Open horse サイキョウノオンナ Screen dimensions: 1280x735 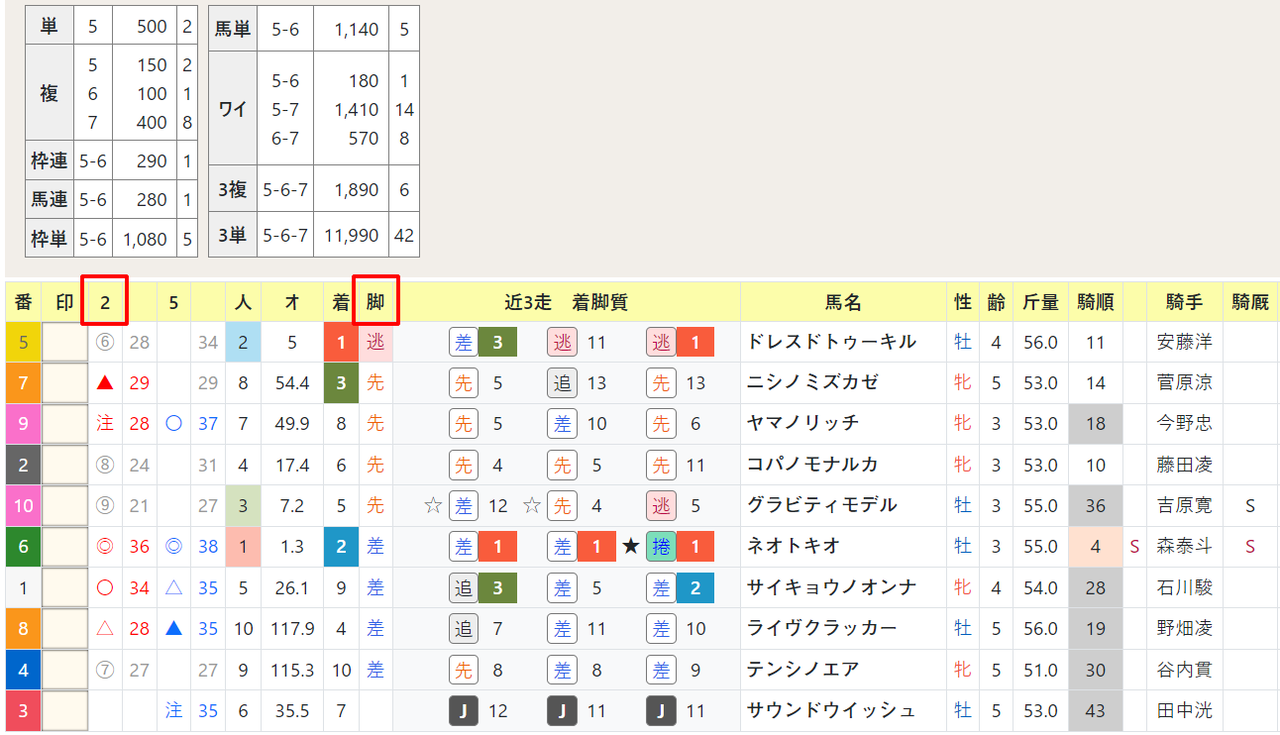(832, 587)
